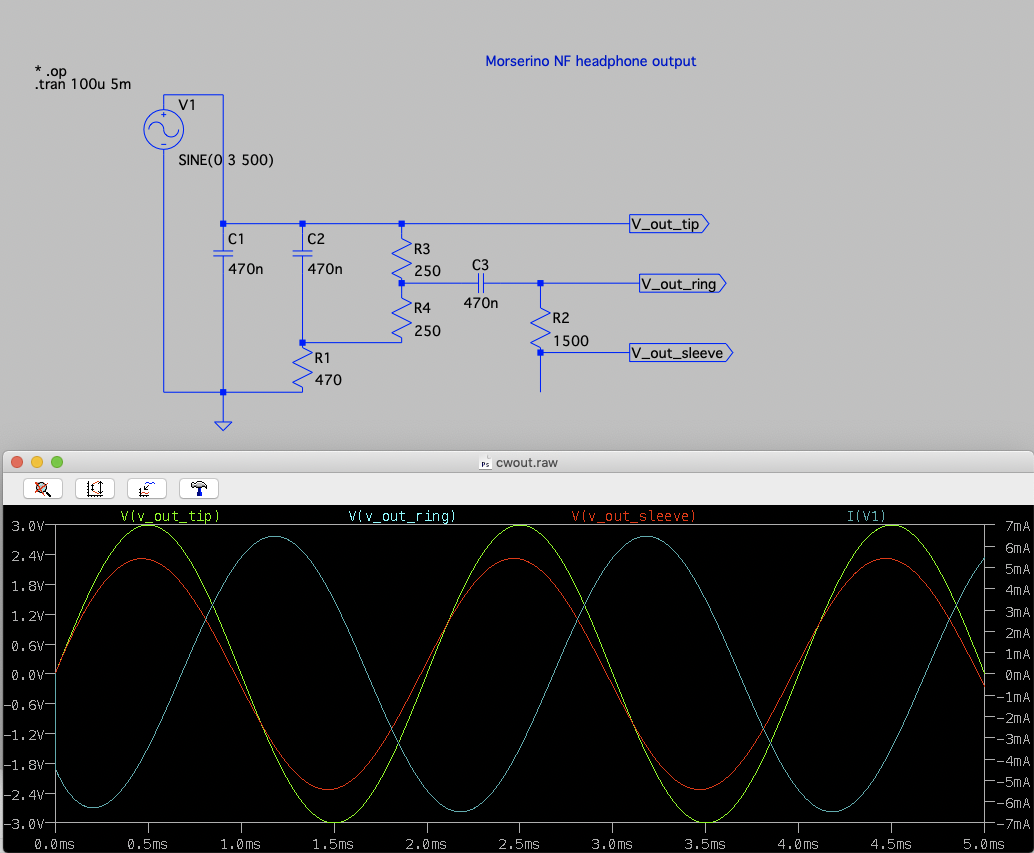The width and height of the screenshot is (1034, 853).
Task: Select the R2 resistor symbol
Action: pyautogui.click(x=540, y=330)
